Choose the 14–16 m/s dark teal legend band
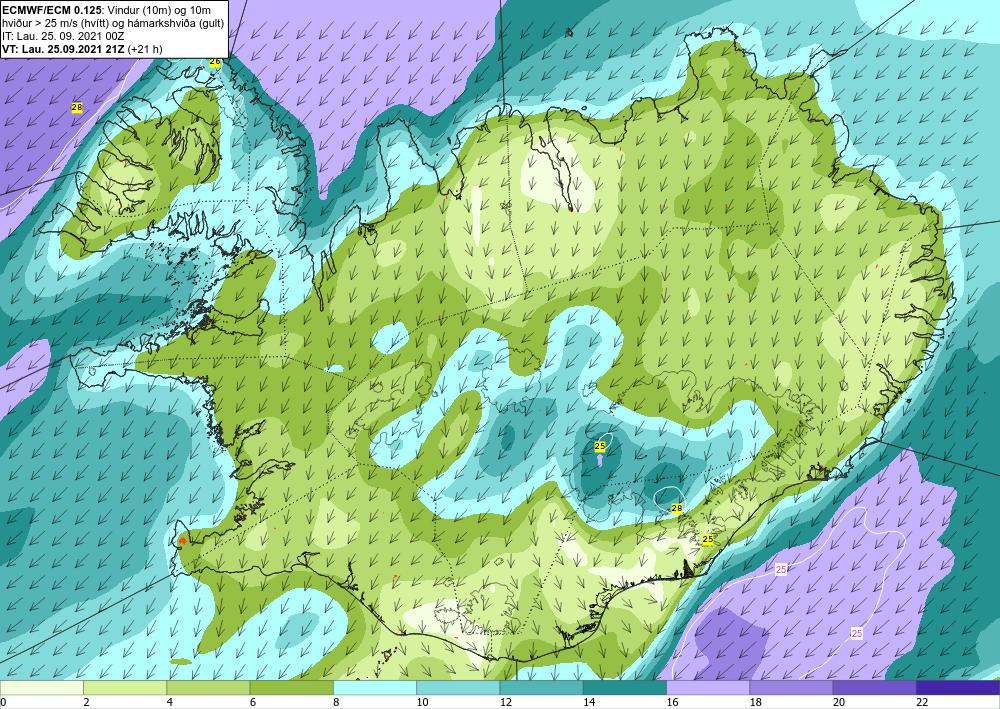The image size is (1000, 709). 625,687
